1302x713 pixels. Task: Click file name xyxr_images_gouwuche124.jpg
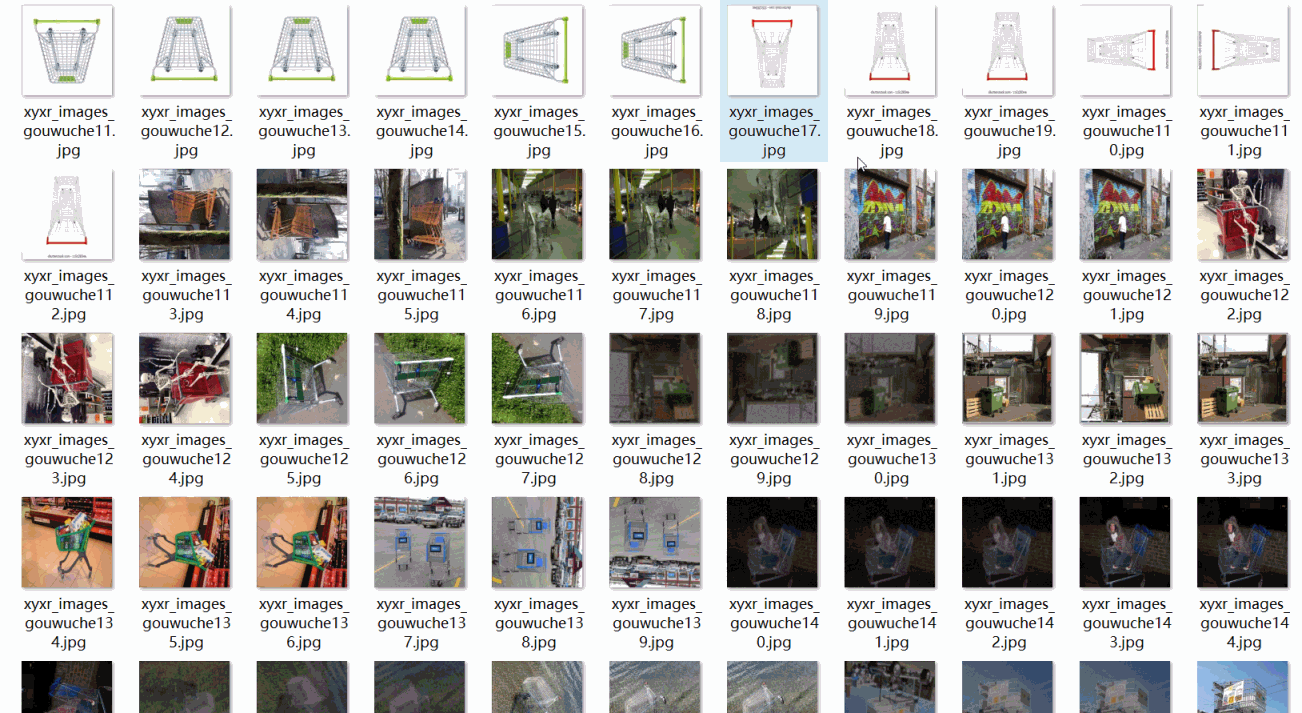(185, 459)
